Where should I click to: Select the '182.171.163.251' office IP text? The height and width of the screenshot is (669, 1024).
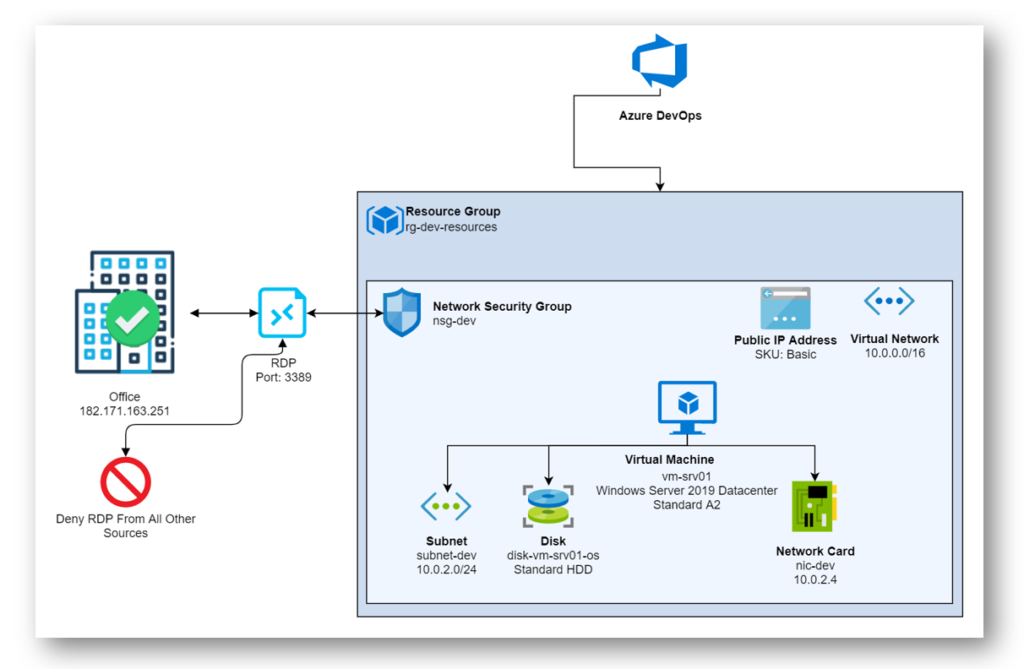[x=125, y=412]
